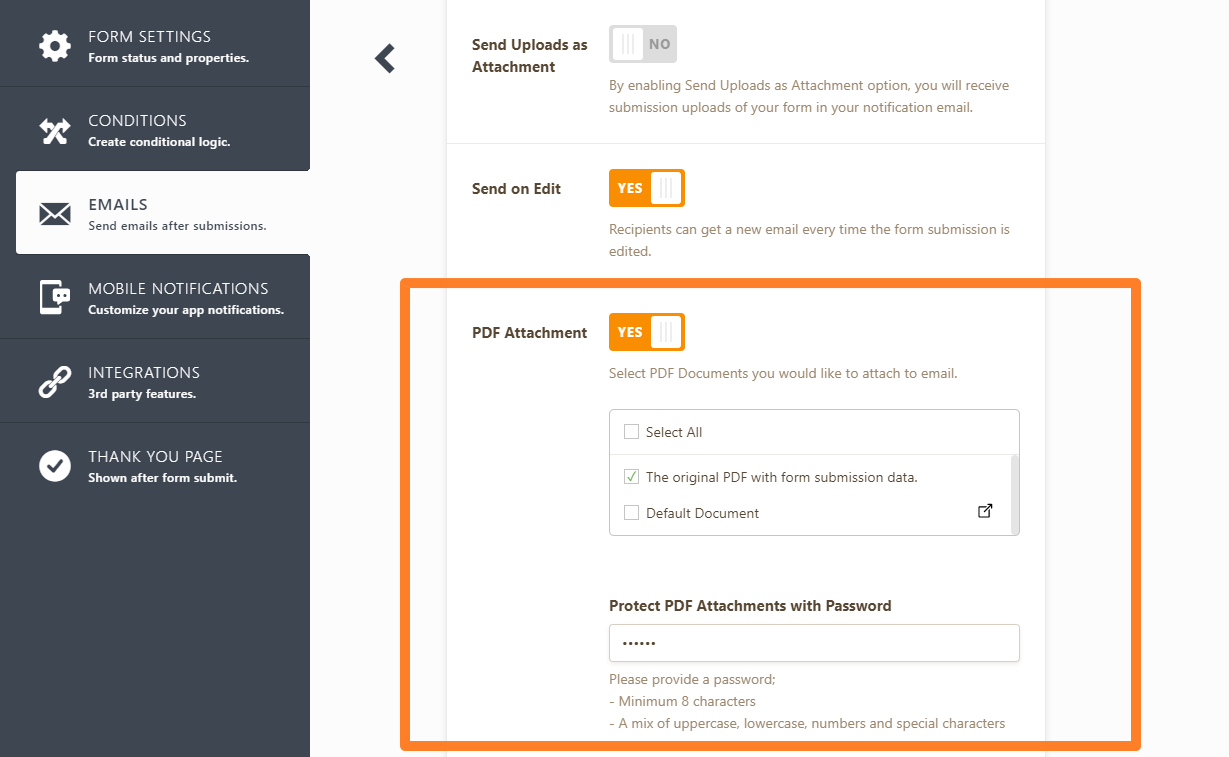Open Default Document via external link icon

coord(985,511)
